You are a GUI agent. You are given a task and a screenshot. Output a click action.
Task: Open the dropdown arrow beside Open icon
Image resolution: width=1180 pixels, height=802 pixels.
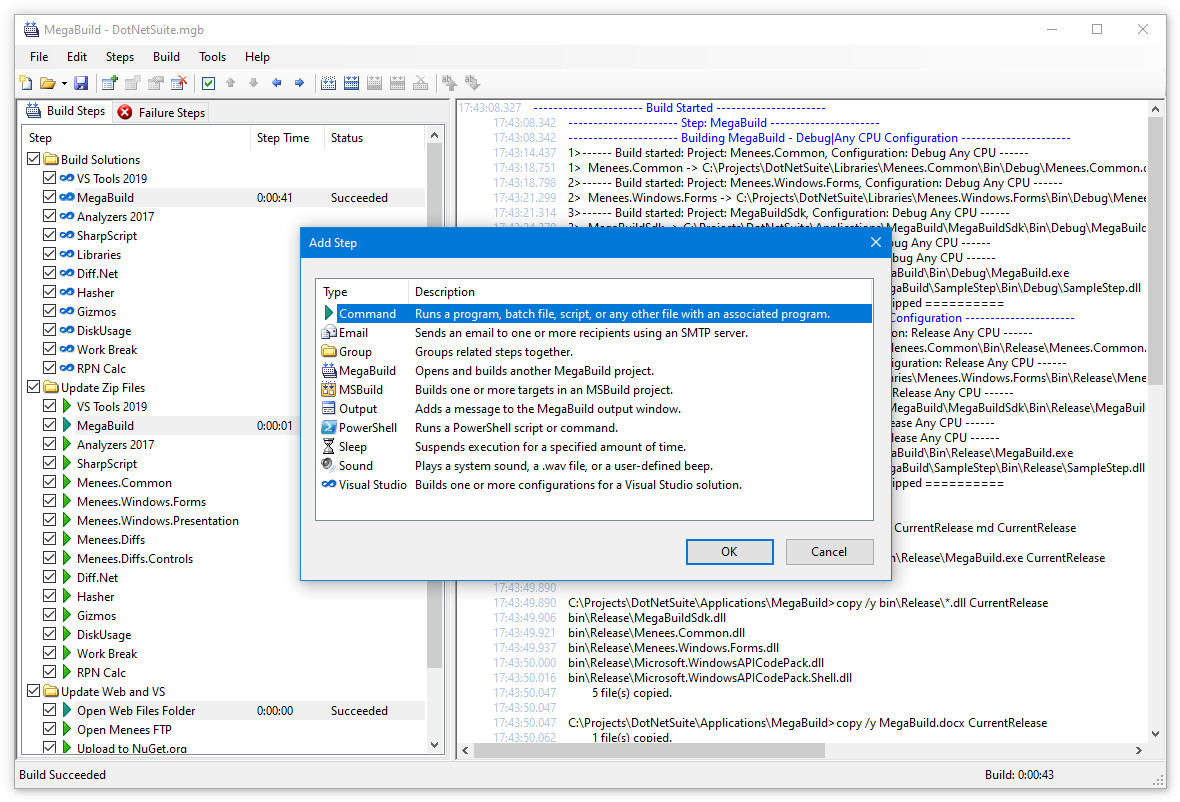click(64, 83)
